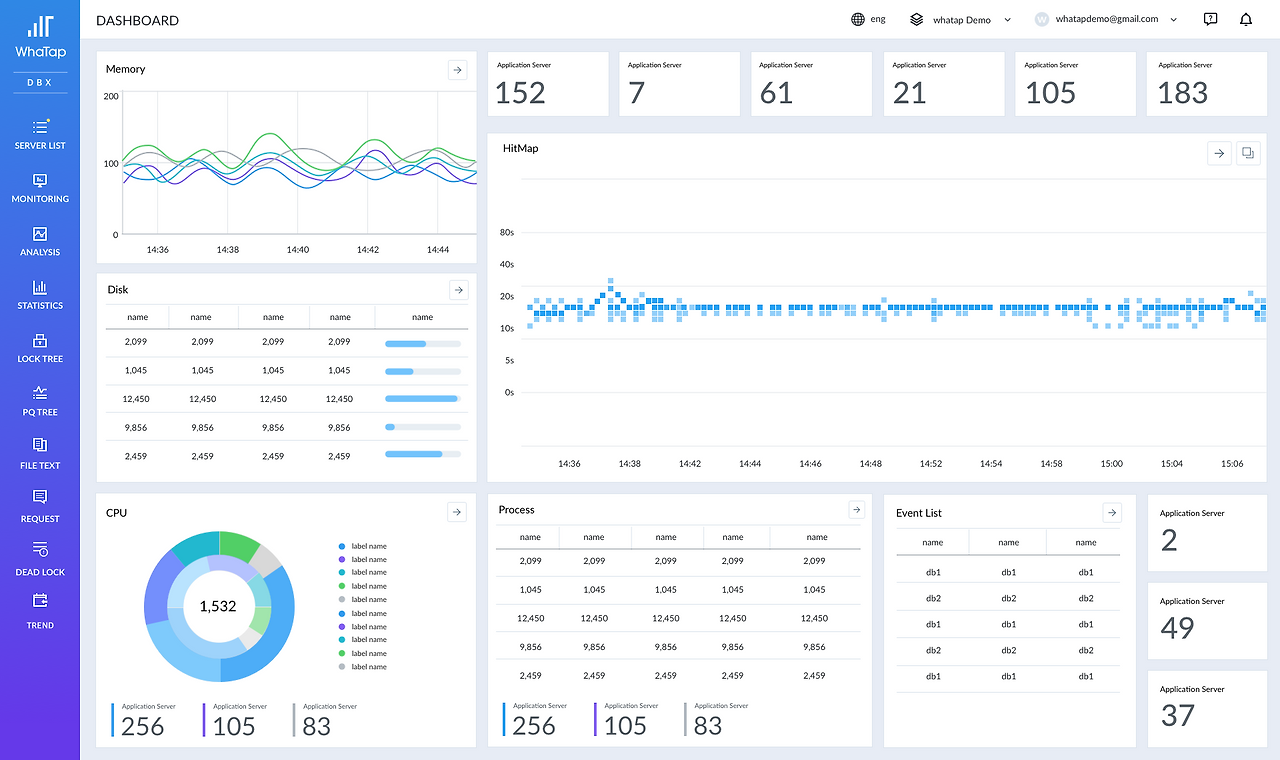Open the eng language selector

[868, 18]
